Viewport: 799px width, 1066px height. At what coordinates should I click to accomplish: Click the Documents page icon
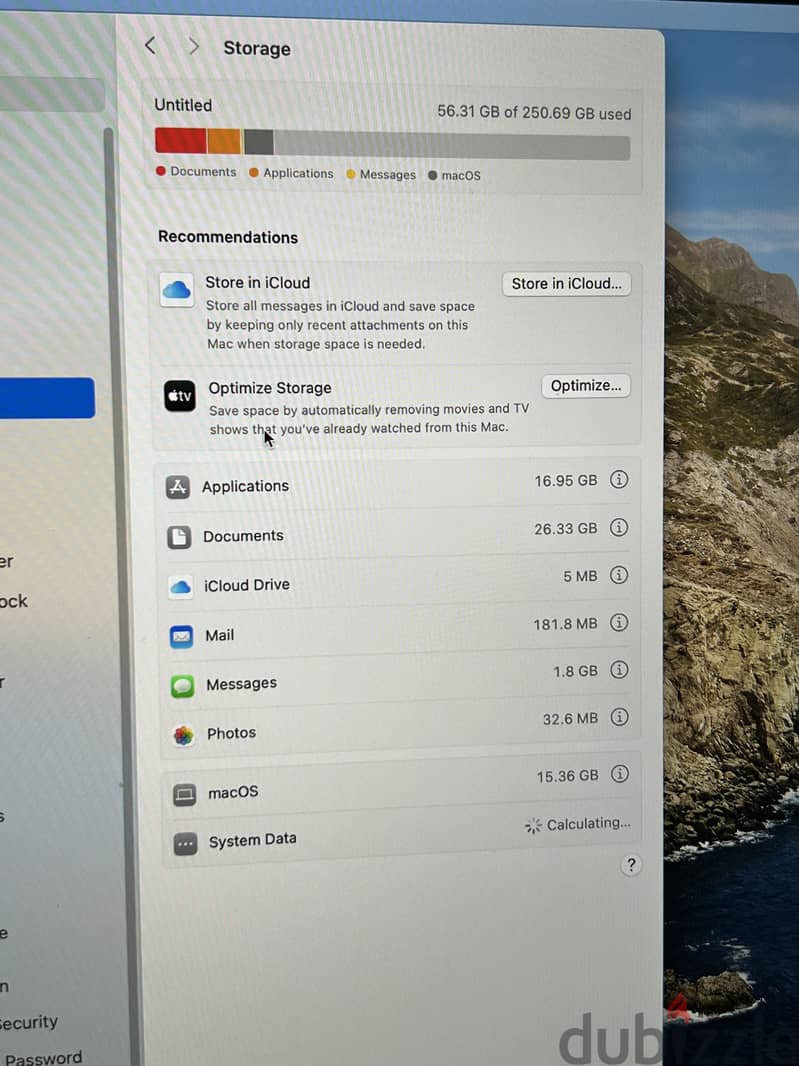coord(179,537)
